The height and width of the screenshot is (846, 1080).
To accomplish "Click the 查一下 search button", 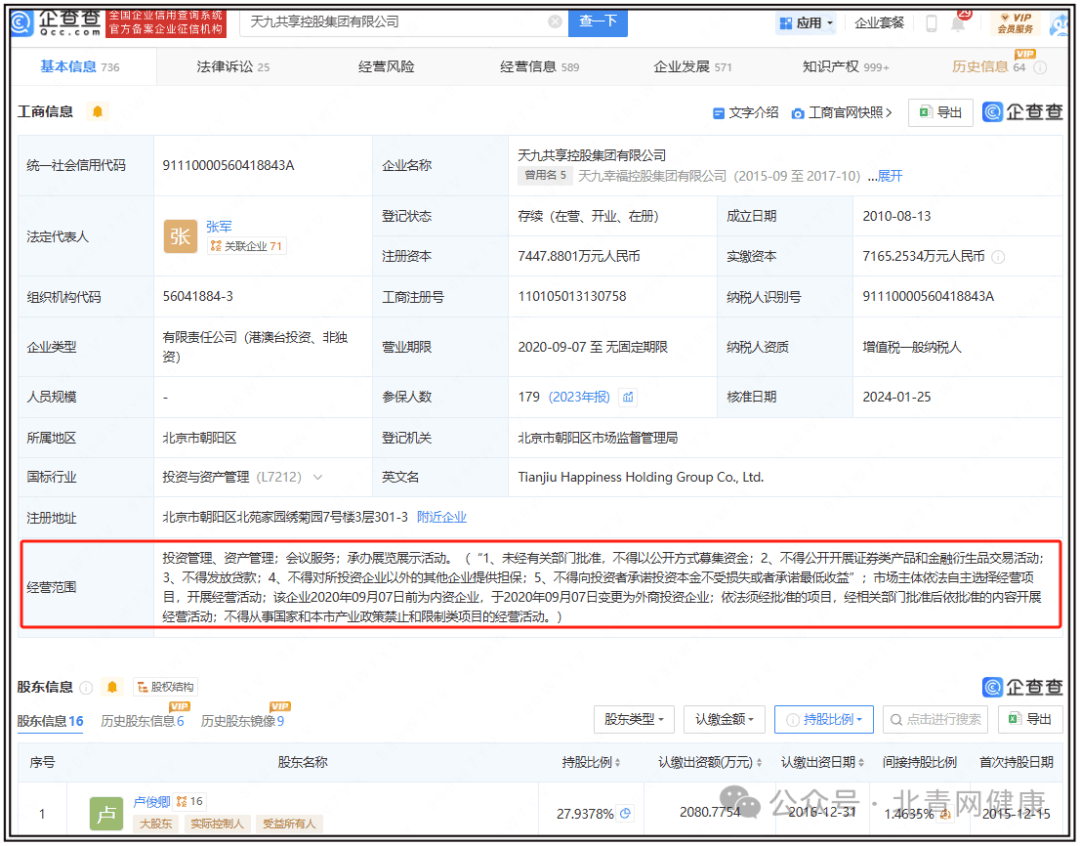I will (597, 22).
